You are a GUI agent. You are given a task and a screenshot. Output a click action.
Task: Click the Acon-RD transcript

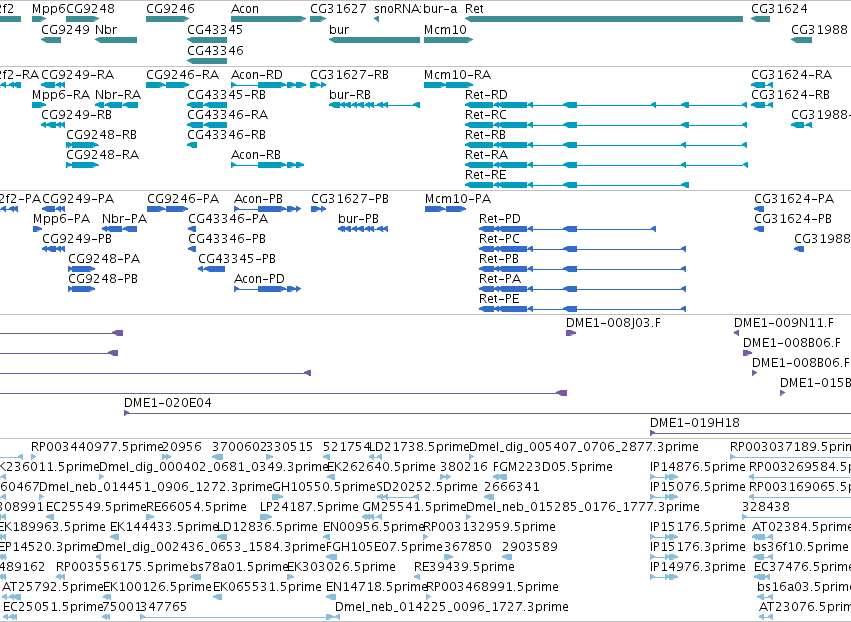(269, 85)
